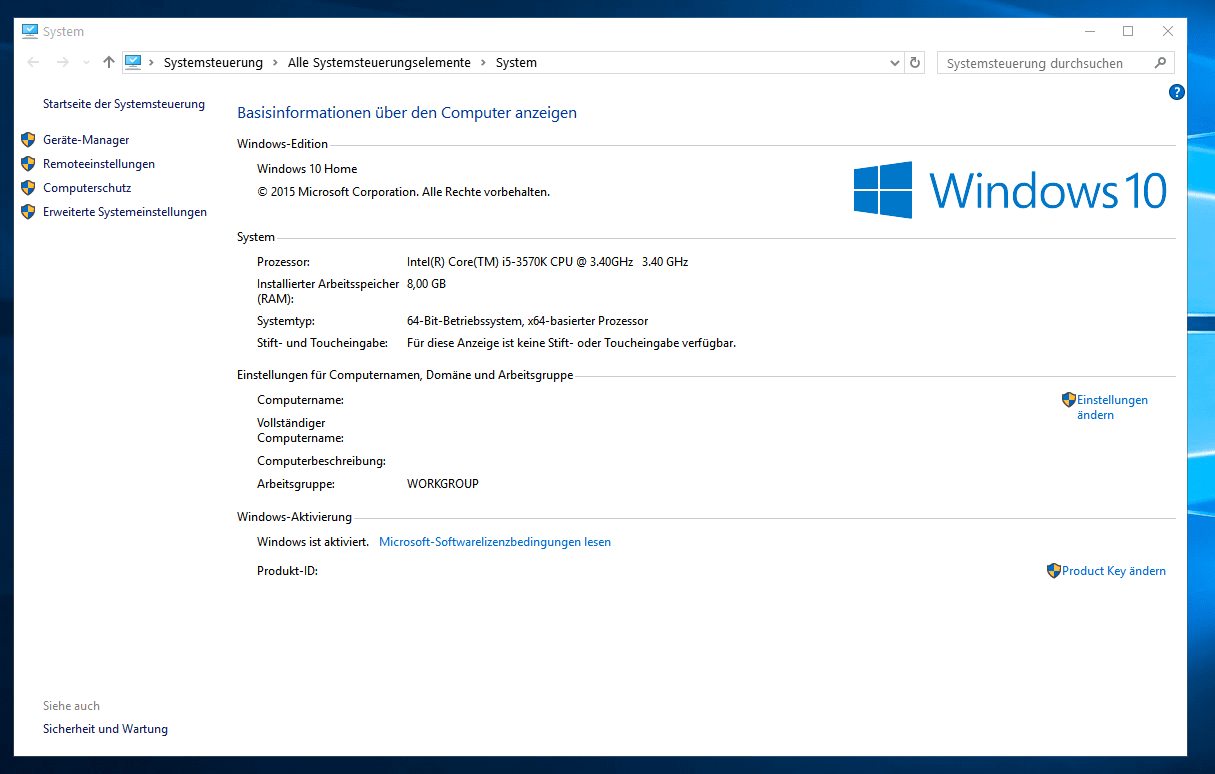Image resolution: width=1215 pixels, height=774 pixels.
Task: Expand chevron after Alle Systemsteuerungselemente
Action: (483, 63)
